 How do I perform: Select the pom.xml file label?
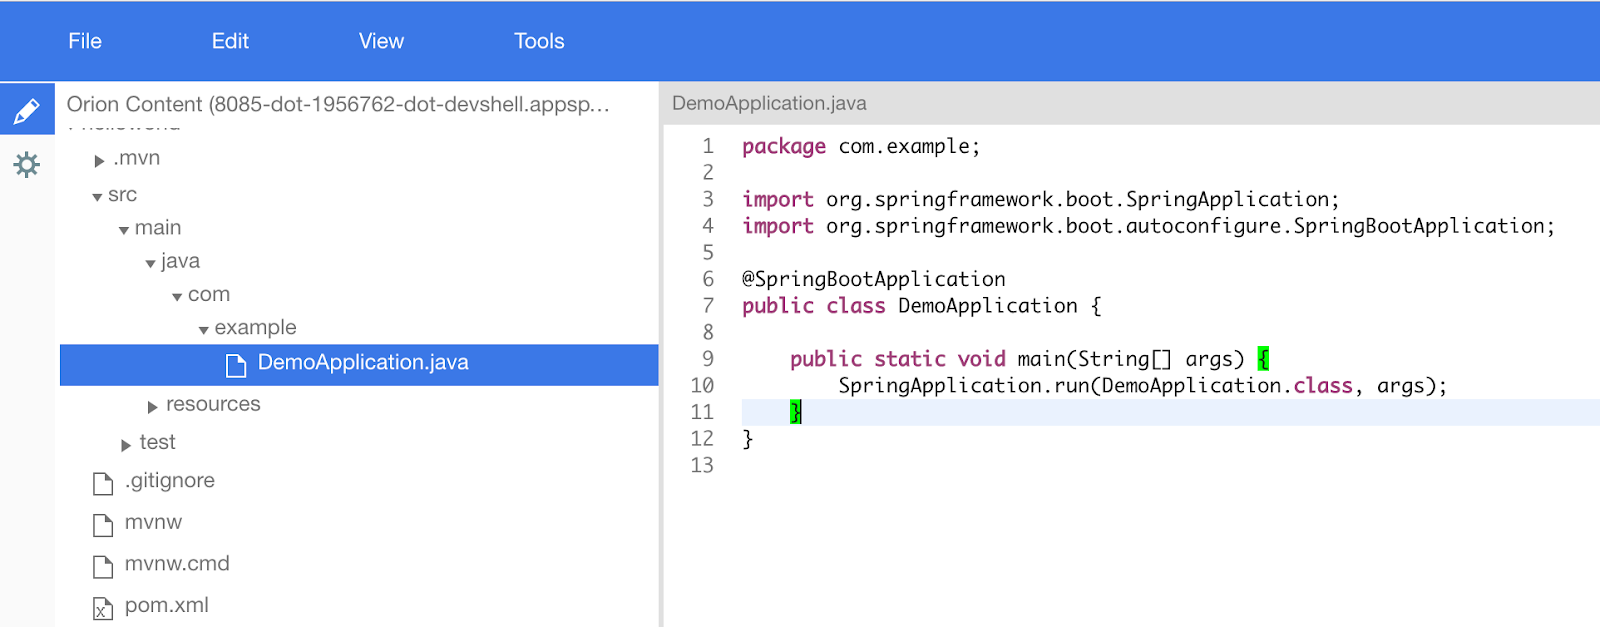[167, 605]
